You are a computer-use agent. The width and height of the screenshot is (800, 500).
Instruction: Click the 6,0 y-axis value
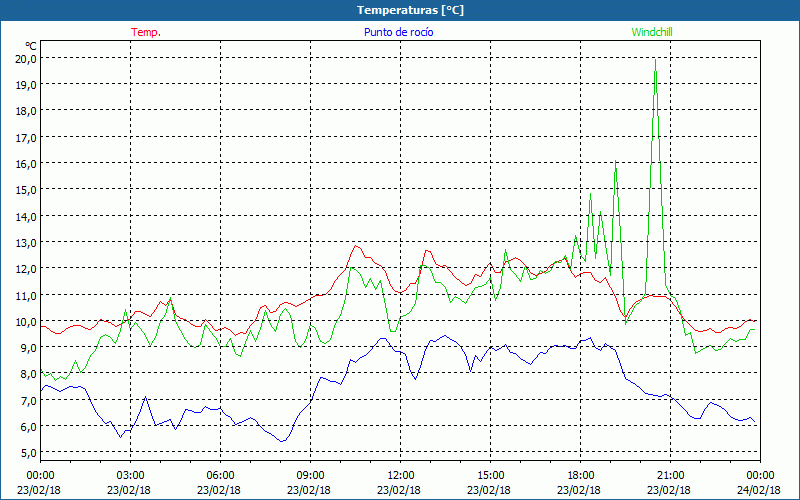(x=29, y=427)
